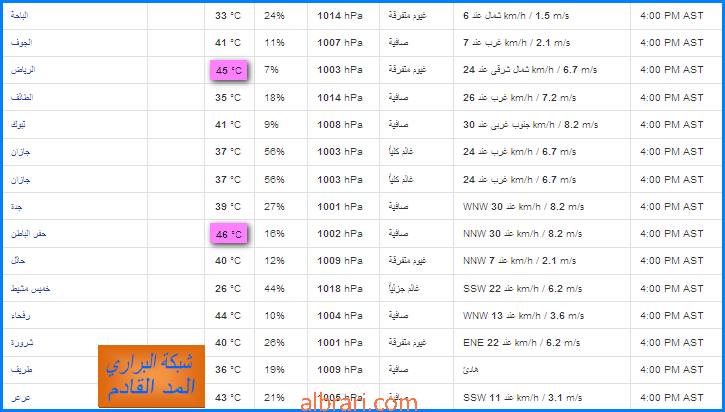The image size is (725, 412).
Task: Click the 26 °C temperature in خميس مشيط row
Action: point(228,288)
